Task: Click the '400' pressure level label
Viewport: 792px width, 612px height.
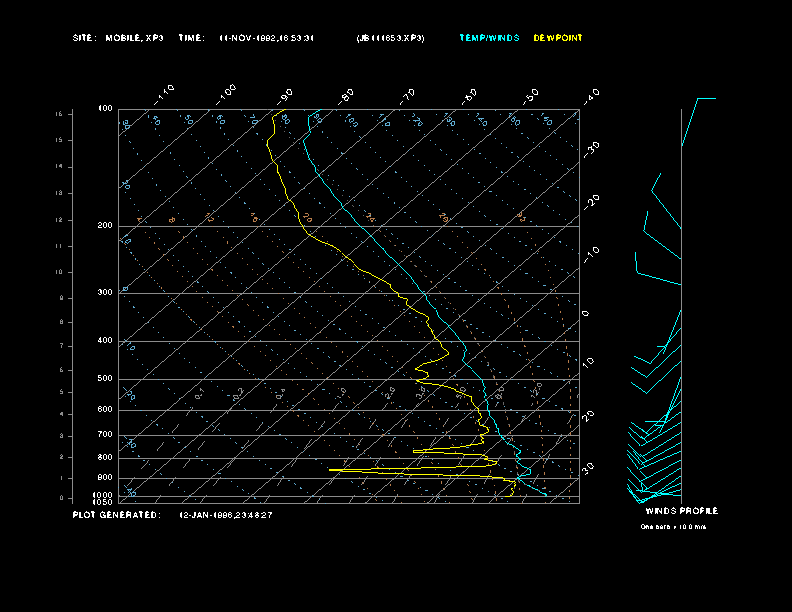Action: [x=105, y=340]
